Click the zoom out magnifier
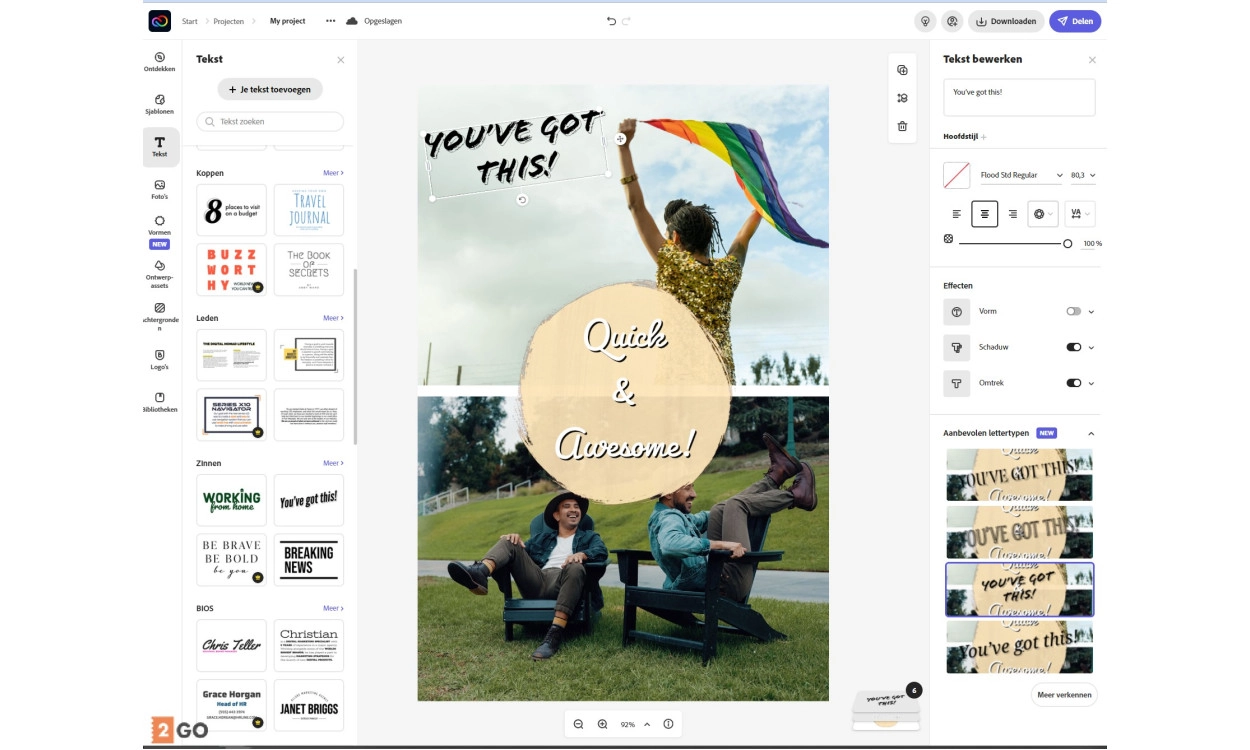Viewport: 1250px width, 750px height. (579, 724)
